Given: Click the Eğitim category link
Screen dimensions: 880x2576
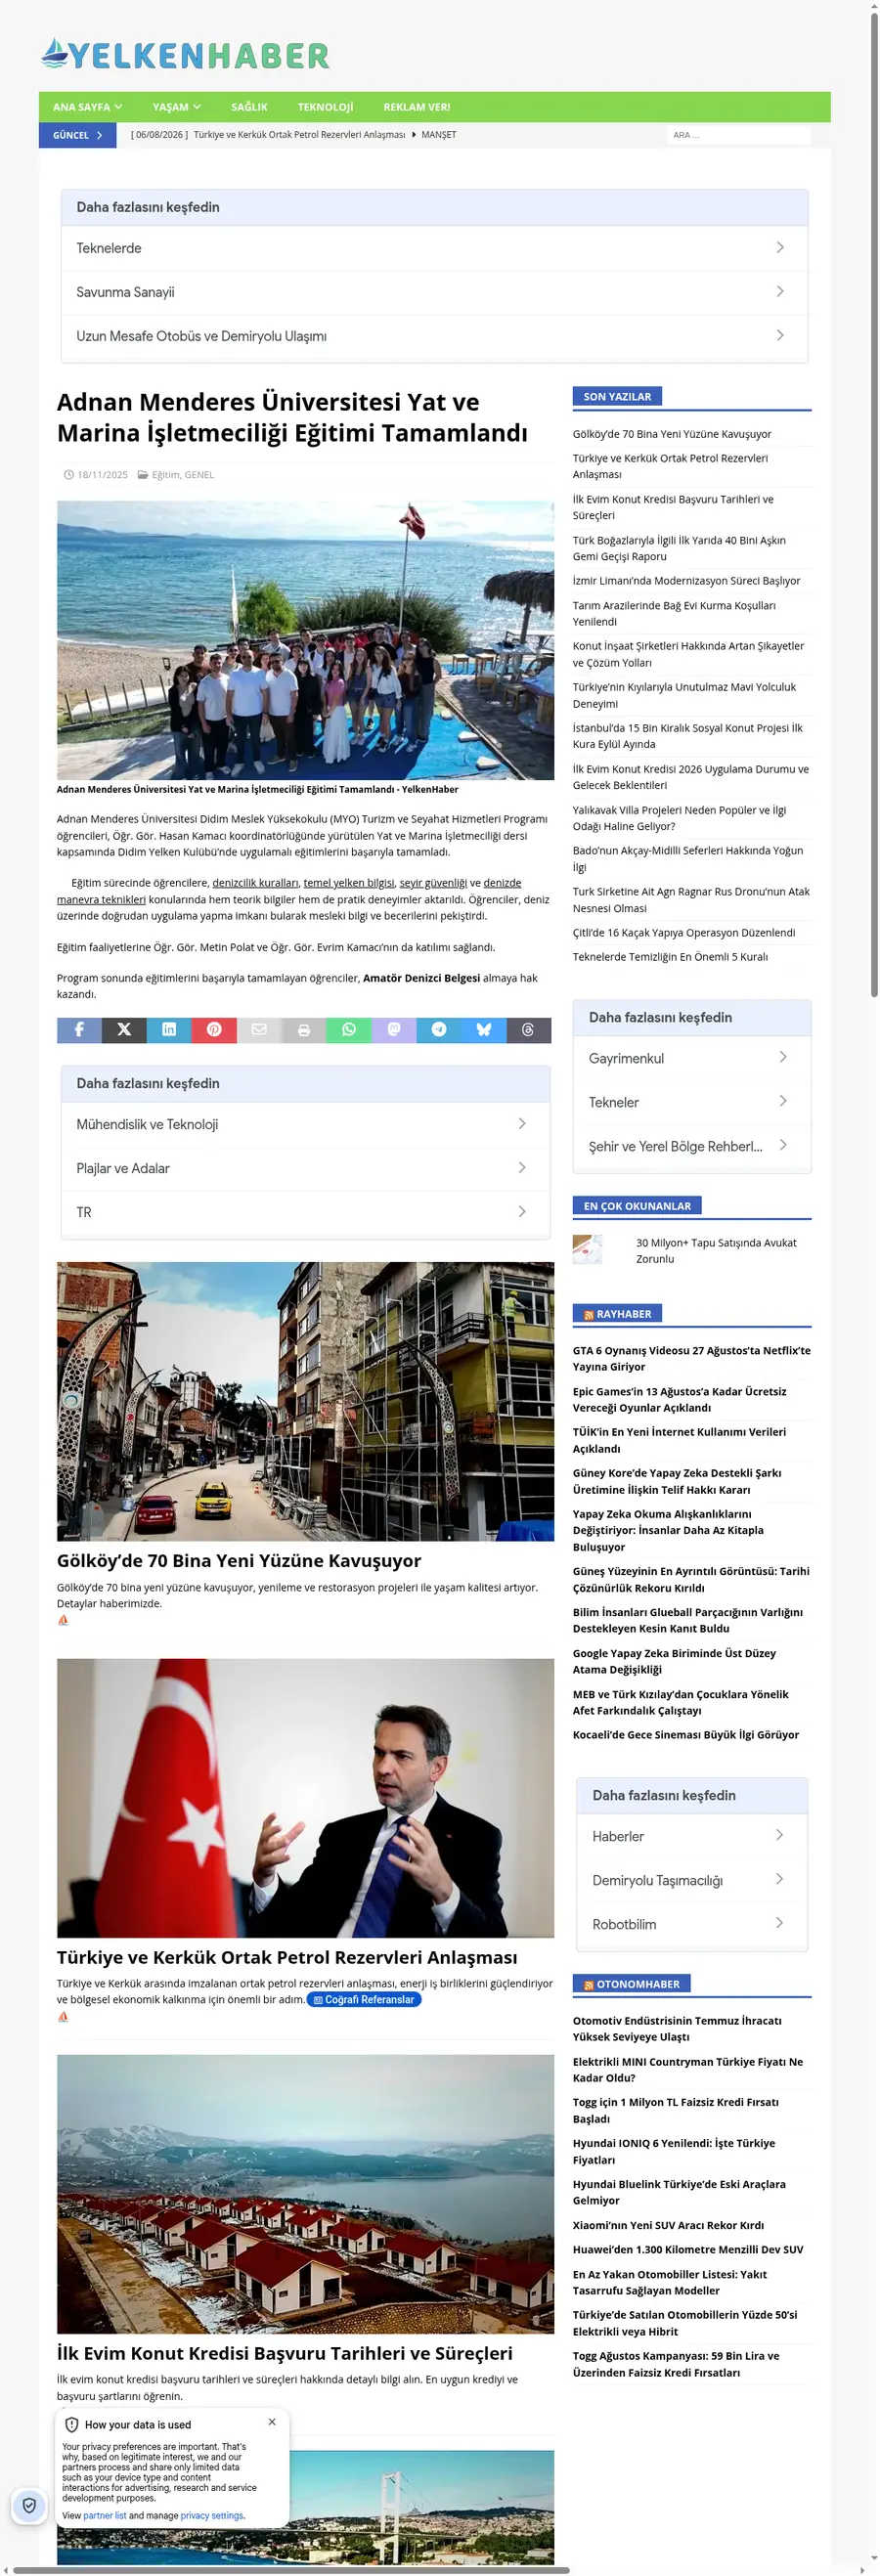Looking at the screenshot, I should [x=165, y=475].
